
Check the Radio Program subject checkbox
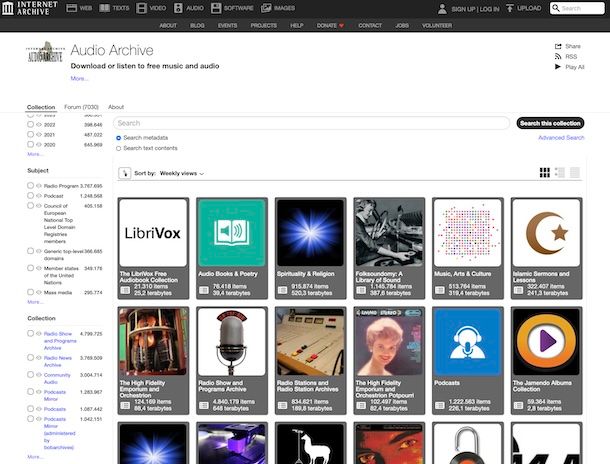click(x=30, y=186)
